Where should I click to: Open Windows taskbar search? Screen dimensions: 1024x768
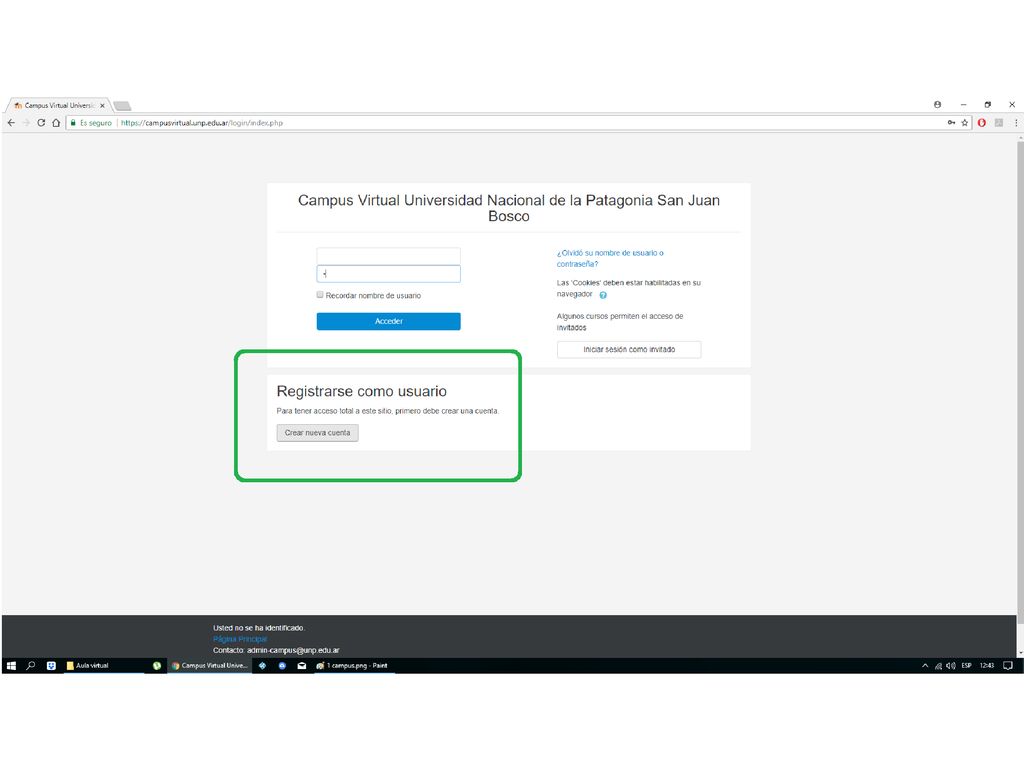(31, 665)
